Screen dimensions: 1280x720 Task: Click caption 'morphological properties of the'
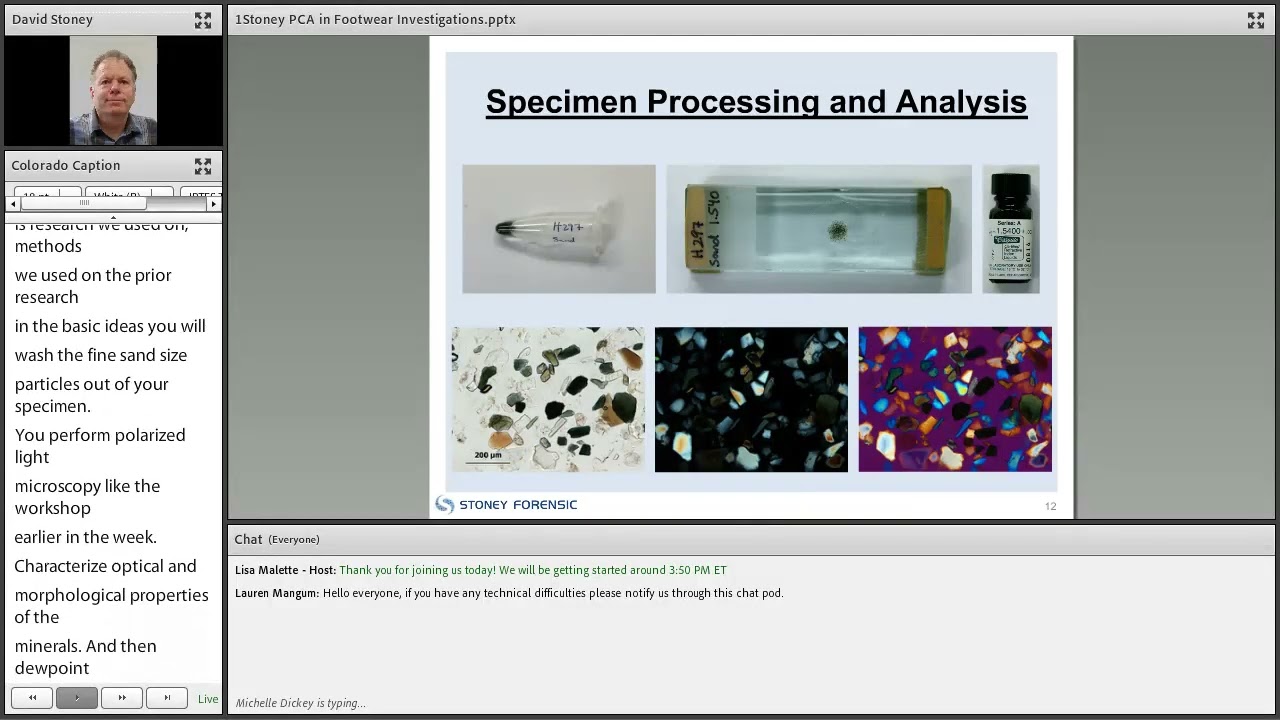111,606
